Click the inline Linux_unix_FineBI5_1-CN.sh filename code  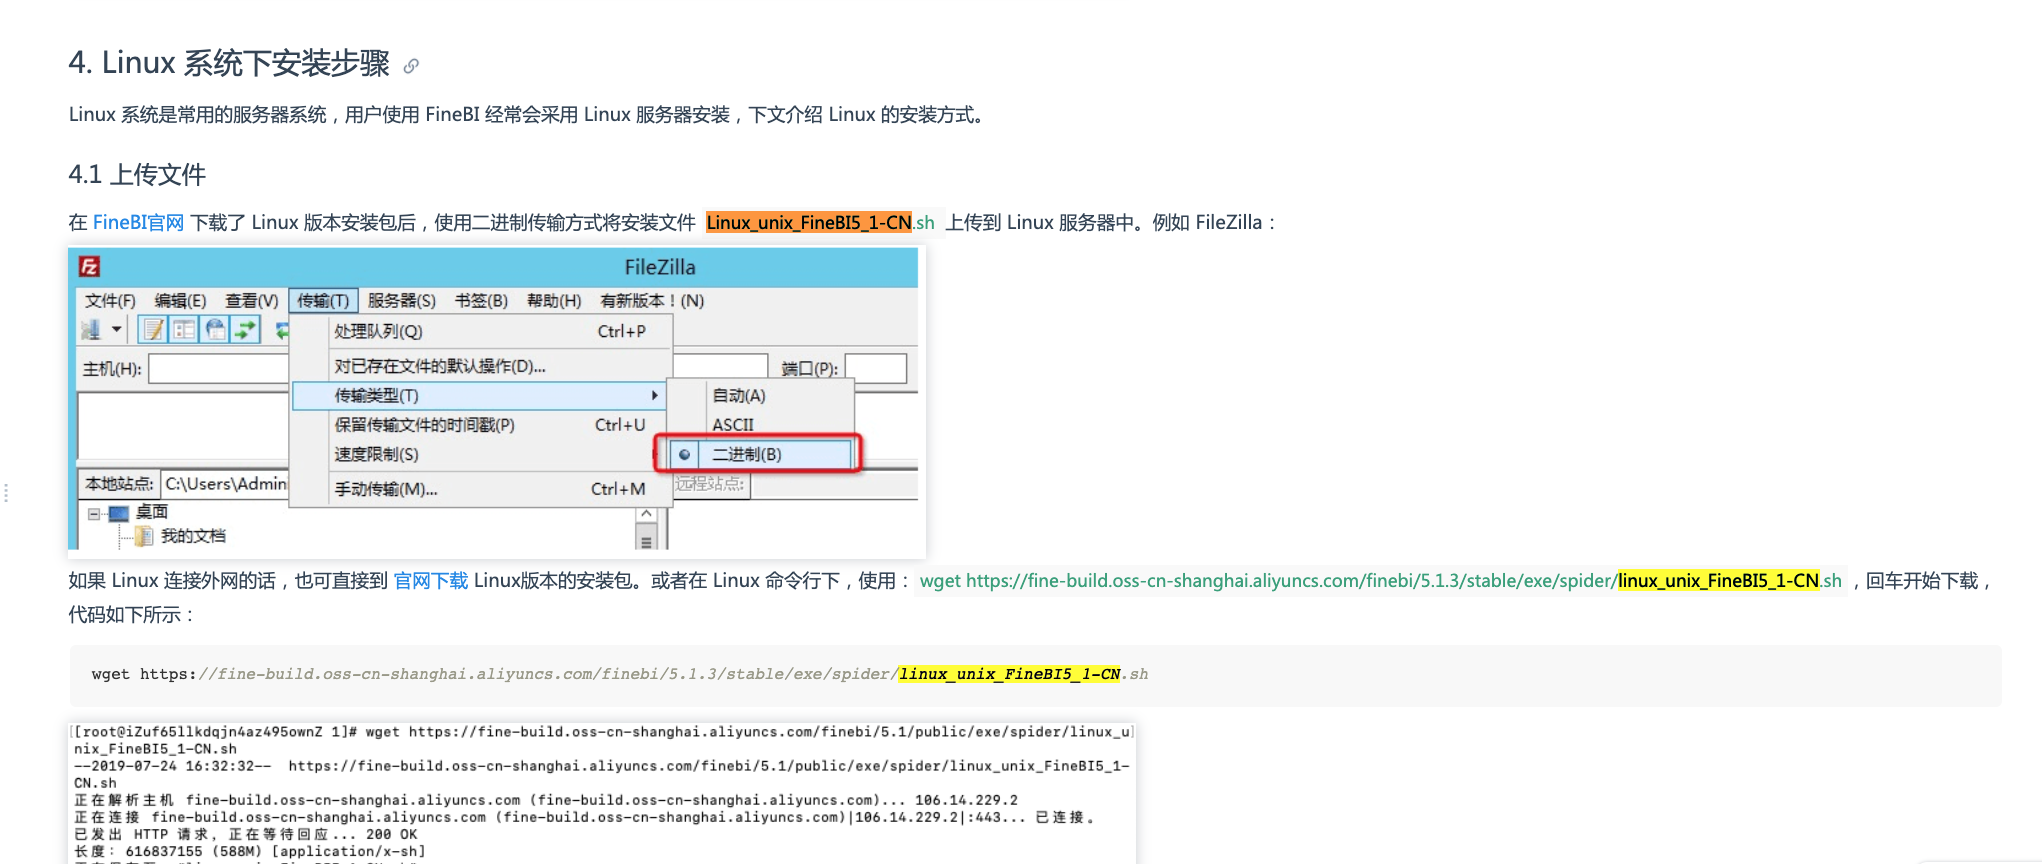[x=820, y=223]
